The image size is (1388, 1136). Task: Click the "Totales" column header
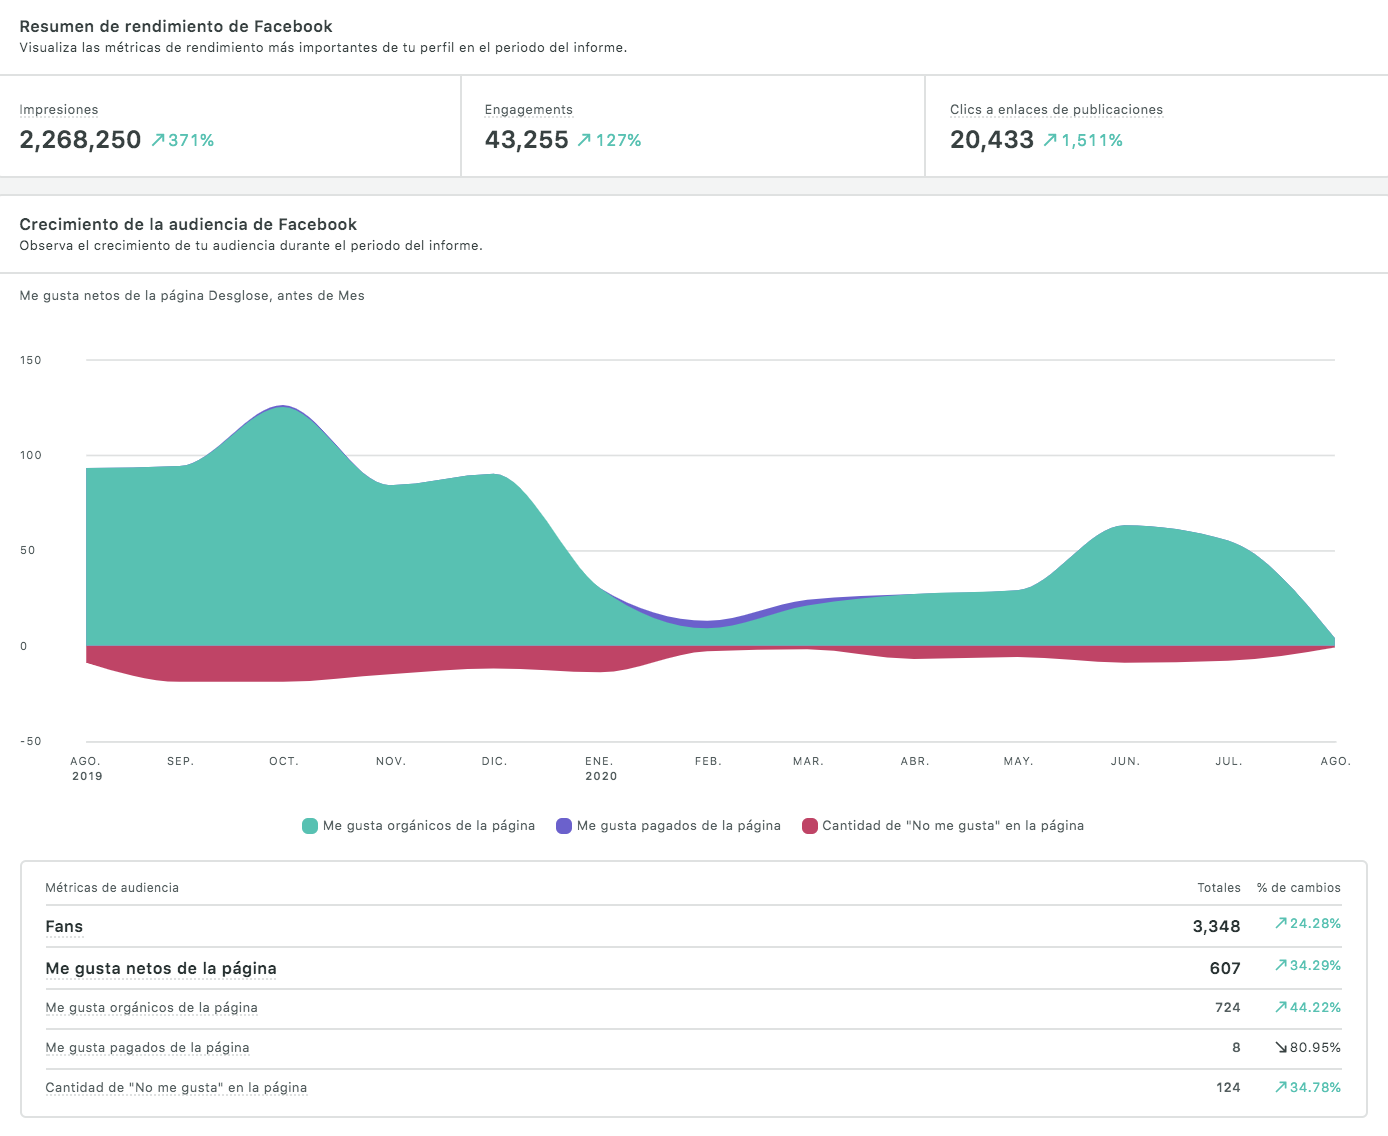click(1219, 888)
